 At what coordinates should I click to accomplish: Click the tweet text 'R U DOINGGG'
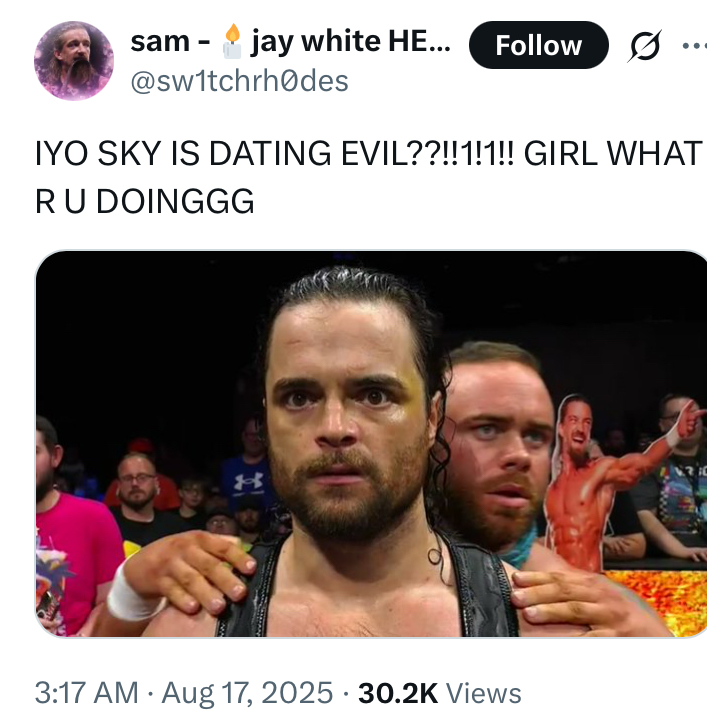pos(145,201)
